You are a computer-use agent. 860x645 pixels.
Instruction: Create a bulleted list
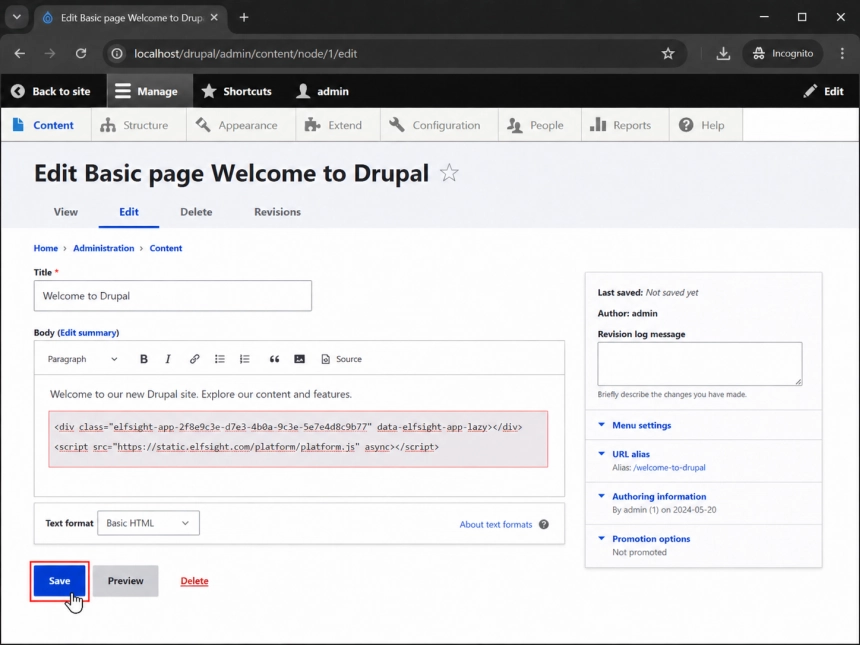[219, 359]
